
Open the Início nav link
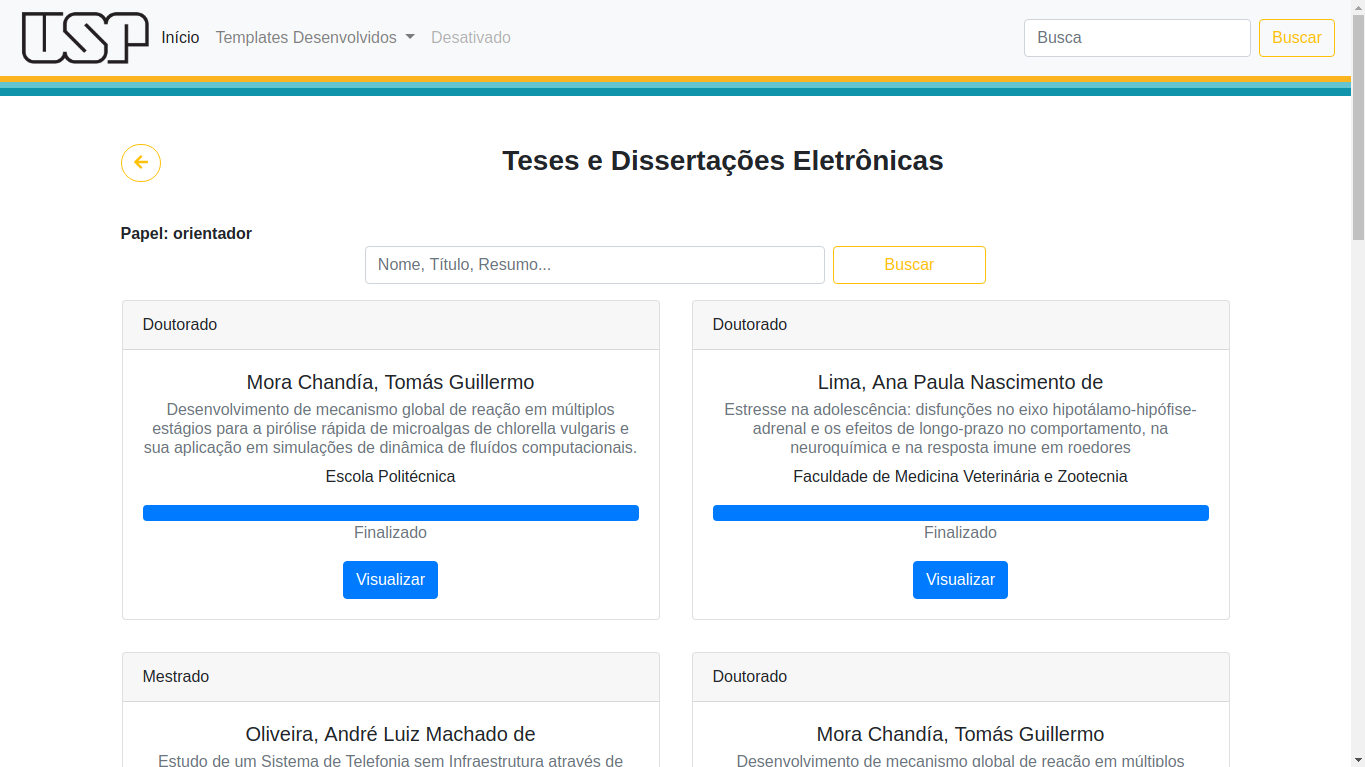coord(180,38)
